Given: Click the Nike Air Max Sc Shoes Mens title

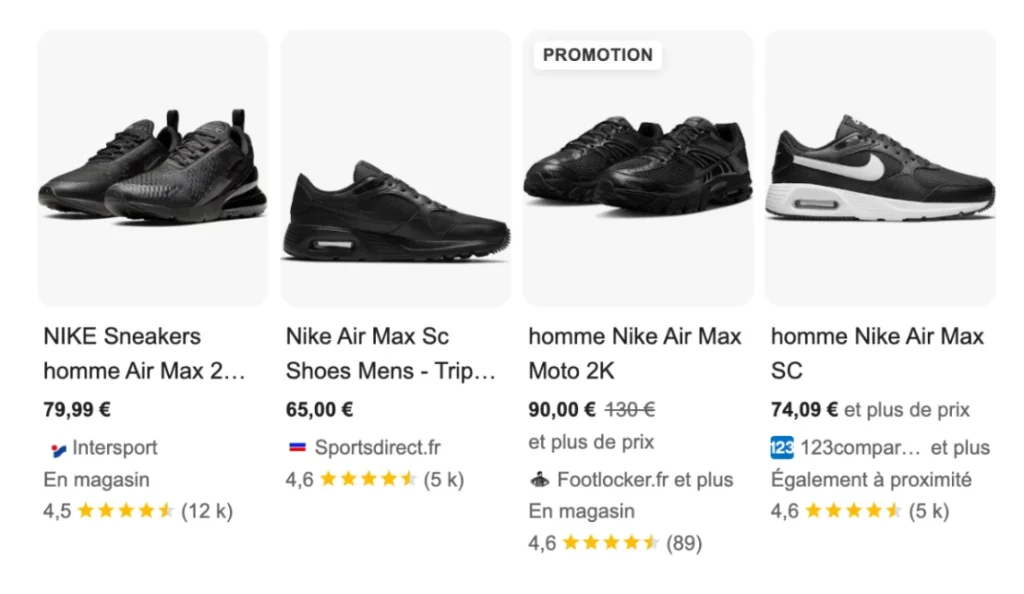Looking at the screenshot, I should [x=390, y=353].
